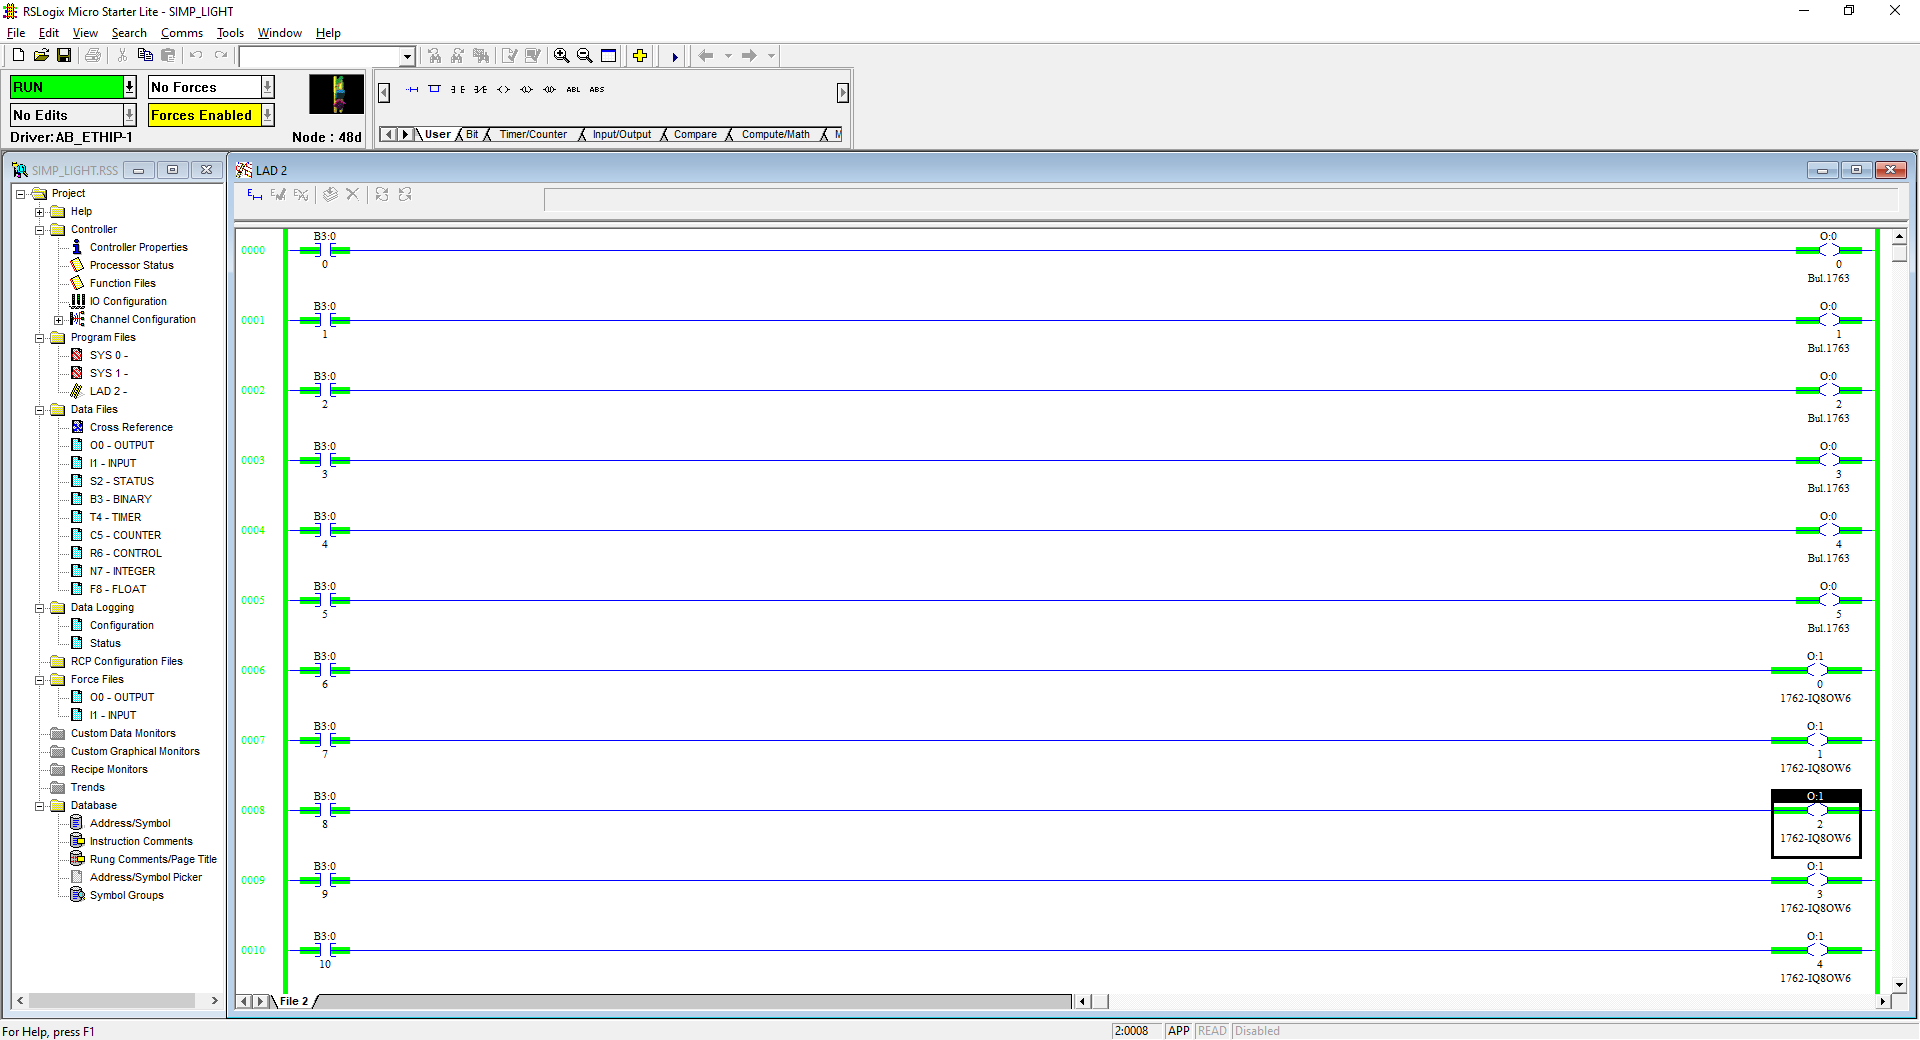Click the start rung edits icon in LAD 2

pos(254,195)
